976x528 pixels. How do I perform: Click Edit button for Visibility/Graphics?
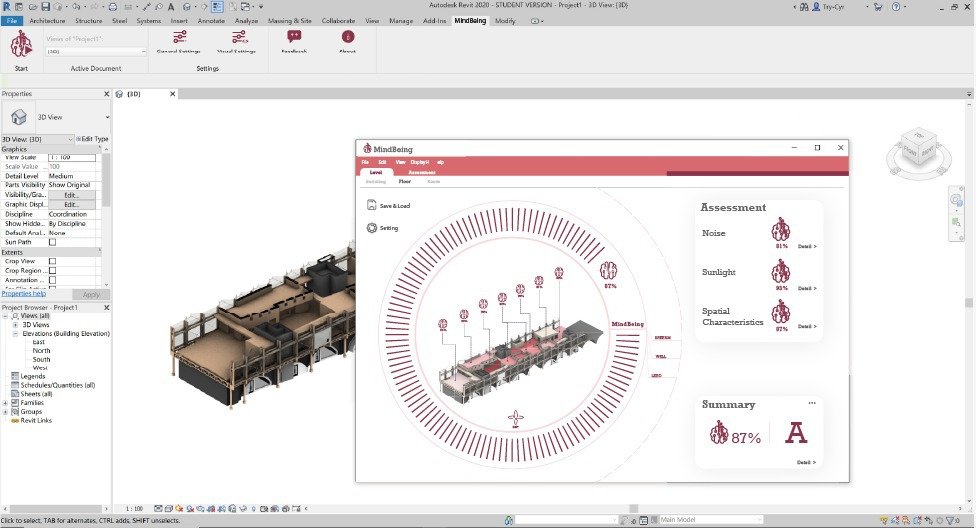pyautogui.click(x=72, y=195)
